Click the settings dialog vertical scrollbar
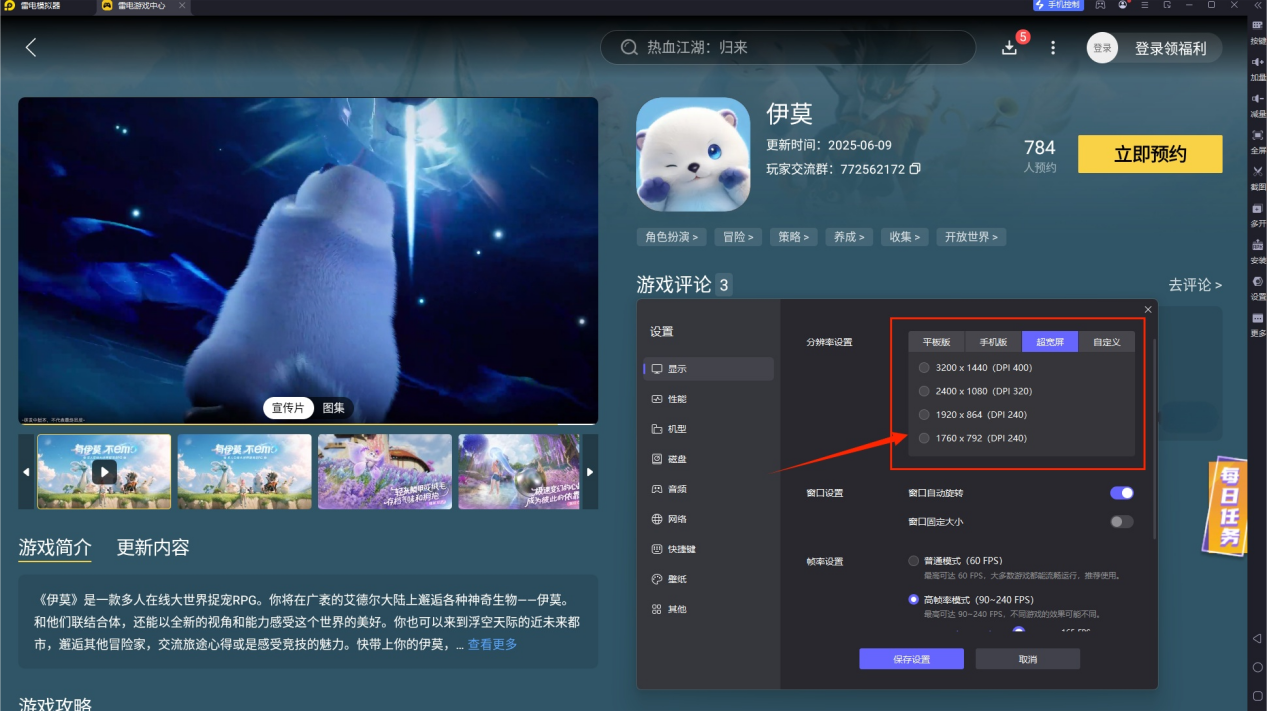 coord(1154,440)
